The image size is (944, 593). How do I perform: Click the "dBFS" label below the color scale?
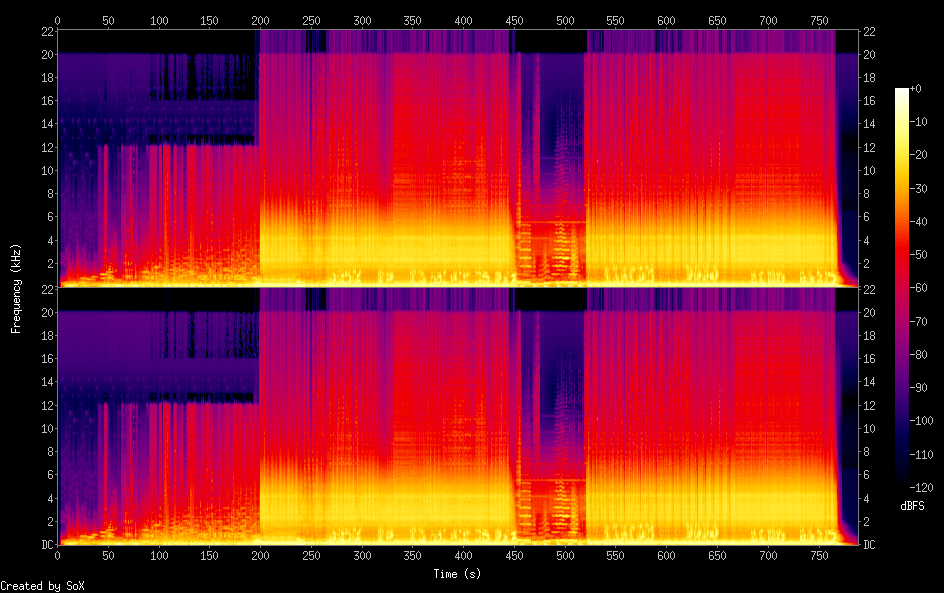coord(912,507)
